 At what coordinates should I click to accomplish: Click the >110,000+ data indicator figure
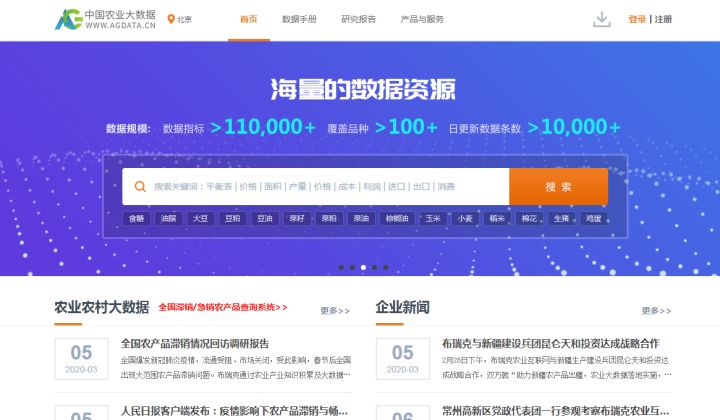(263, 127)
